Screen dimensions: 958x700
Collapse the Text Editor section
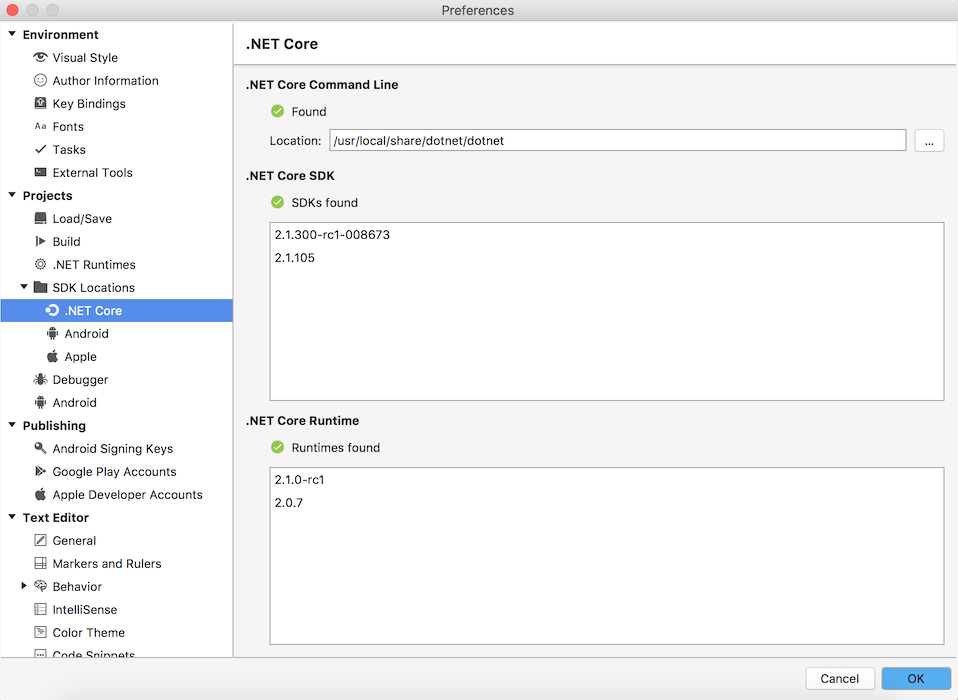coord(12,517)
